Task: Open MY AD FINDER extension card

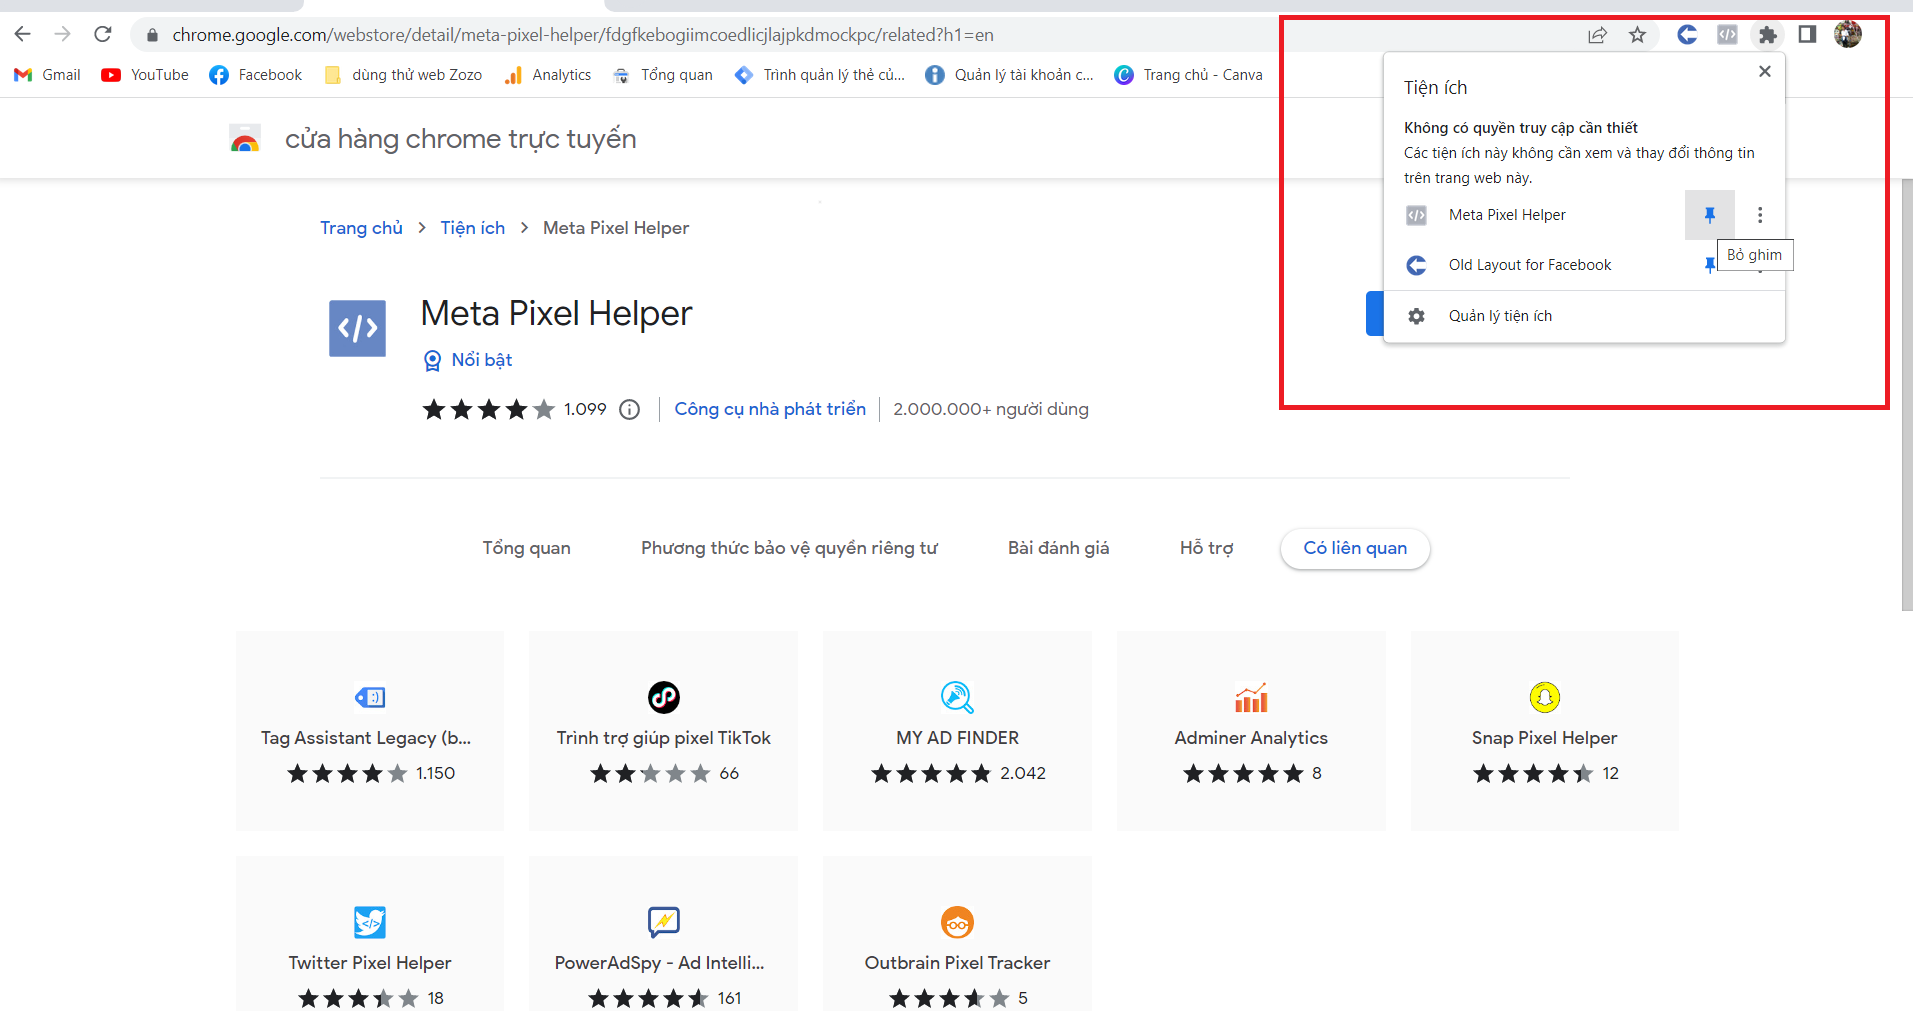Action: pyautogui.click(x=957, y=731)
